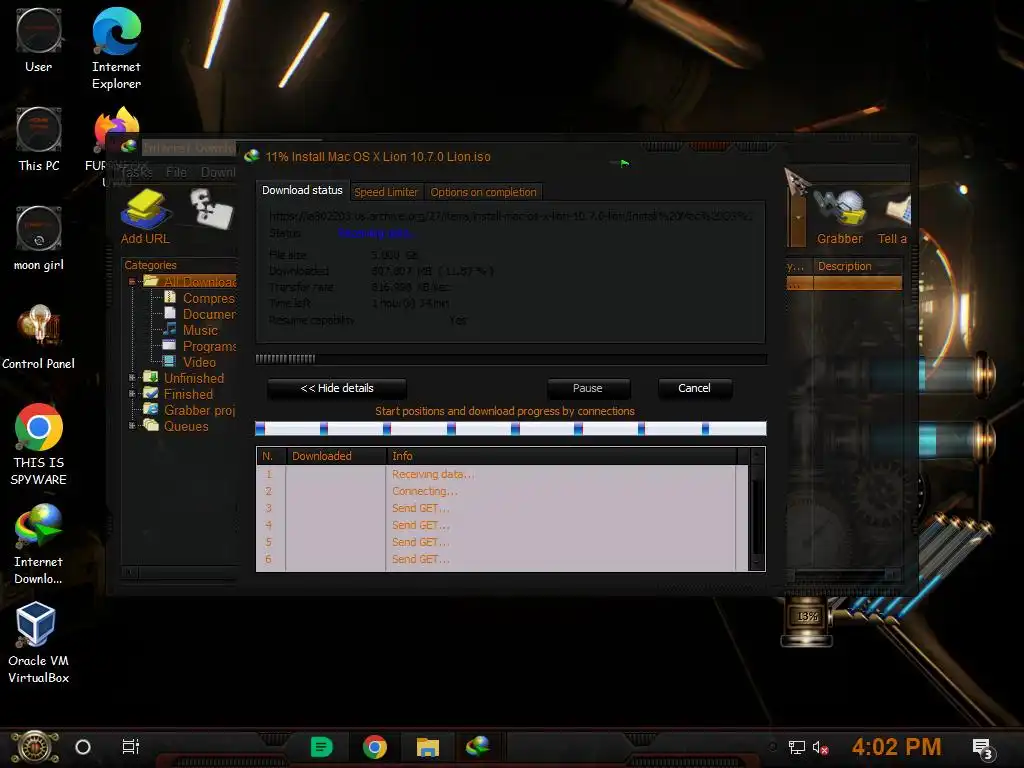Click the connections progress strip
Viewport: 1024px width, 768px height.
(x=511, y=428)
